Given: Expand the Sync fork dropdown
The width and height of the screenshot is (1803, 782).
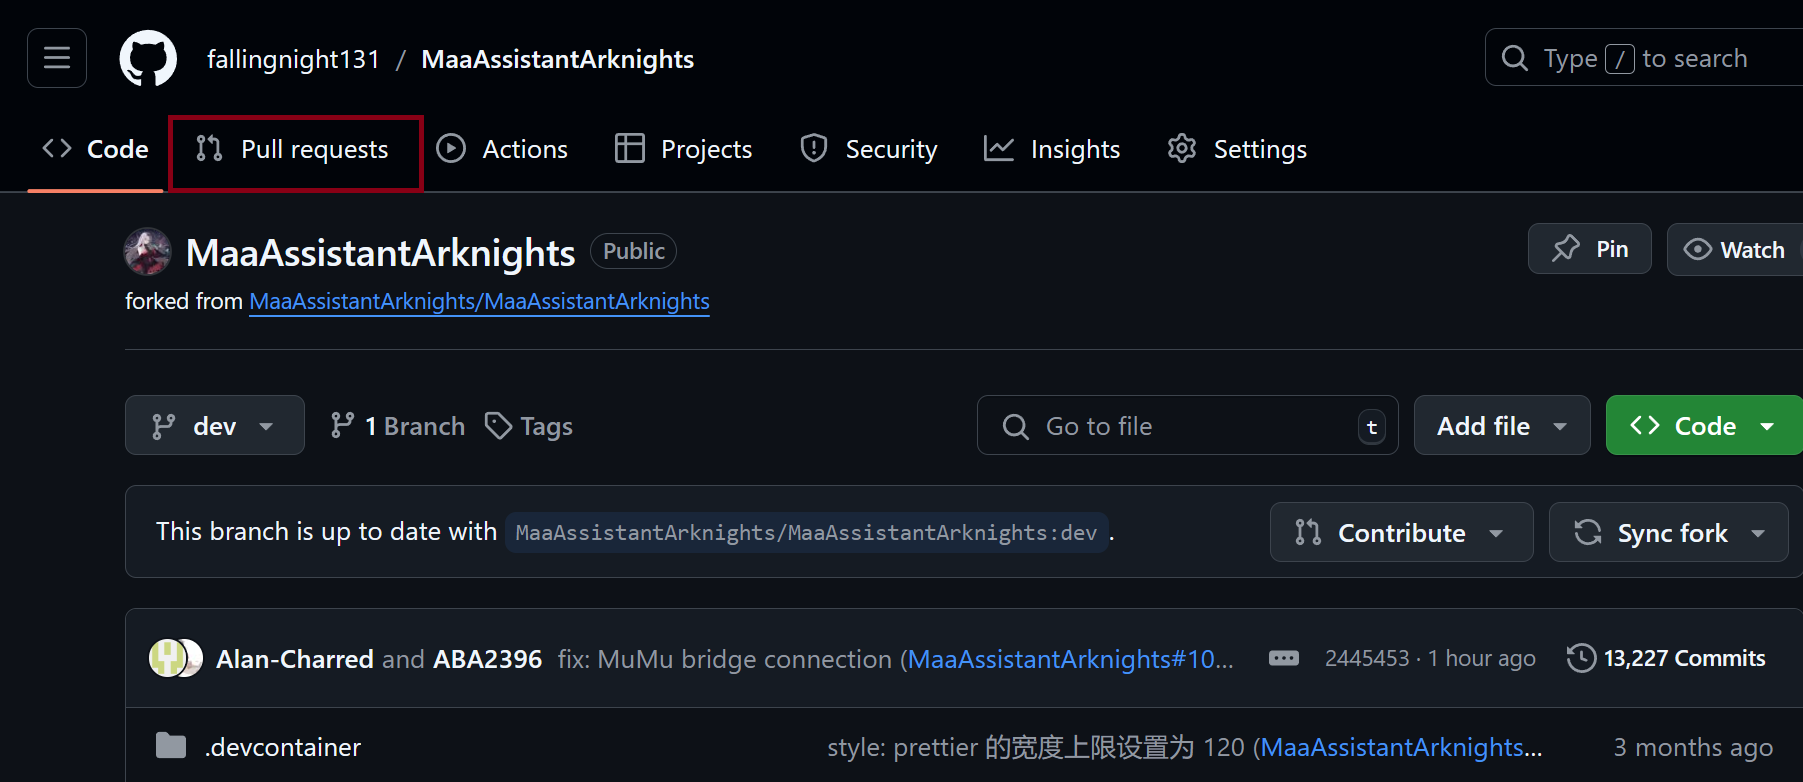Looking at the screenshot, I should coord(1668,532).
